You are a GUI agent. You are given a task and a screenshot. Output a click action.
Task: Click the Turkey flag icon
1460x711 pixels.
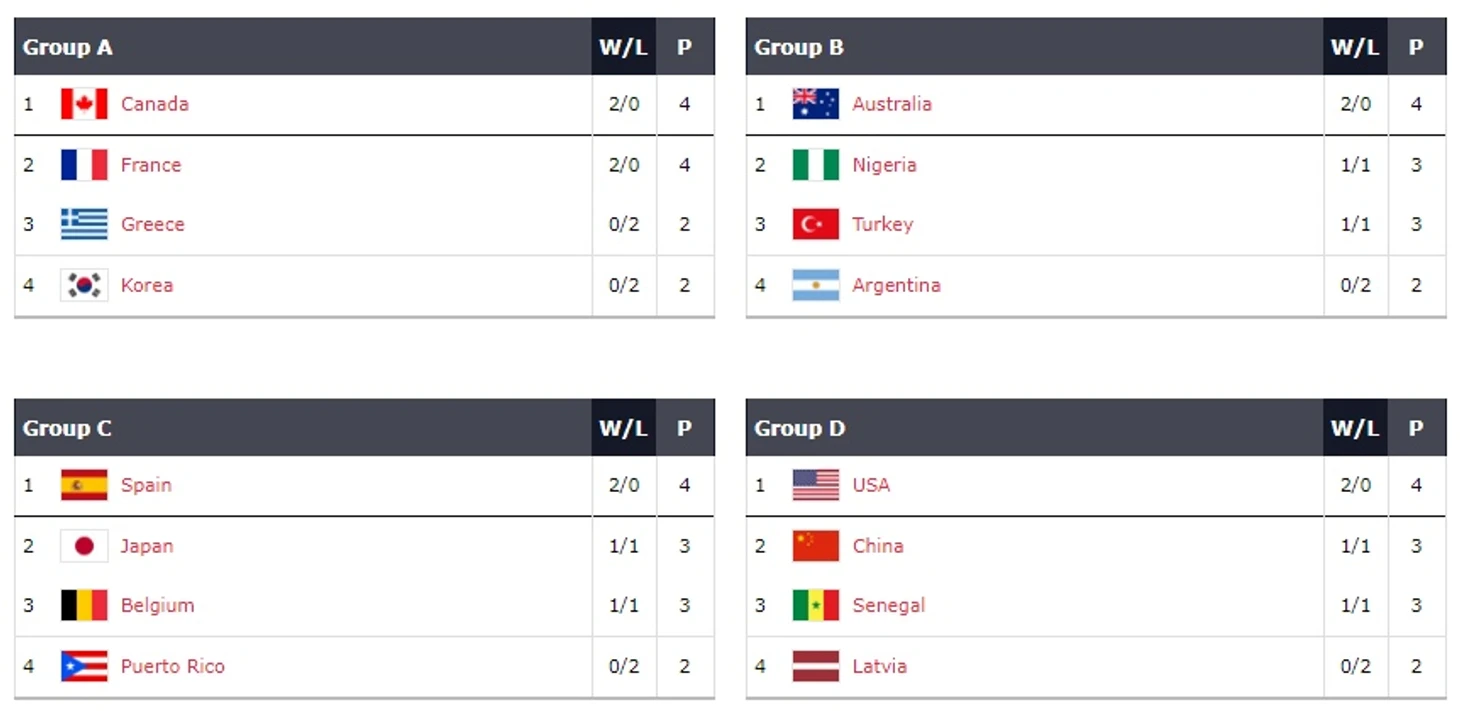point(816,224)
